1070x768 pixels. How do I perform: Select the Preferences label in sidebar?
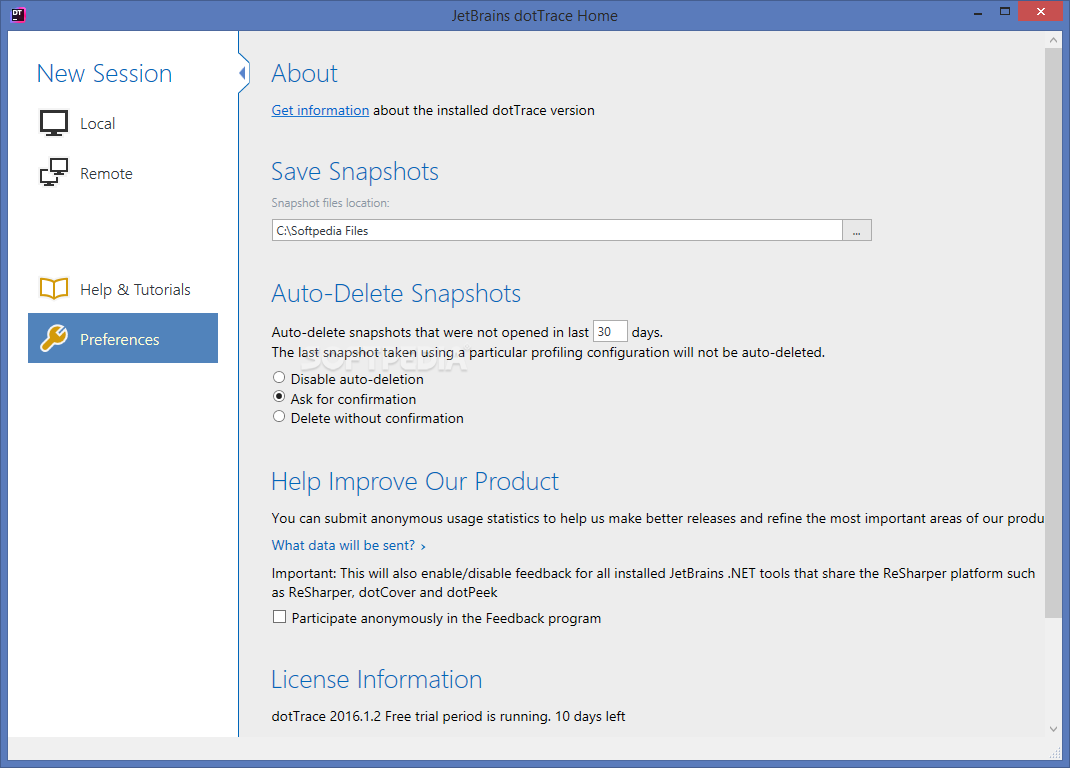point(119,339)
